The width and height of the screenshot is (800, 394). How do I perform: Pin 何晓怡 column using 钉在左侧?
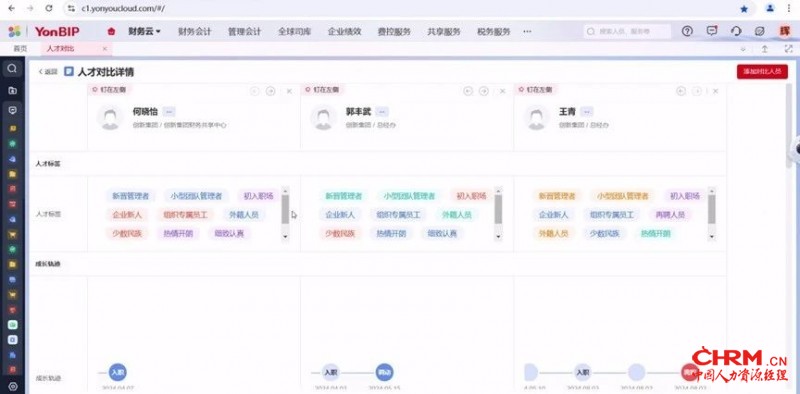tap(108, 90)
